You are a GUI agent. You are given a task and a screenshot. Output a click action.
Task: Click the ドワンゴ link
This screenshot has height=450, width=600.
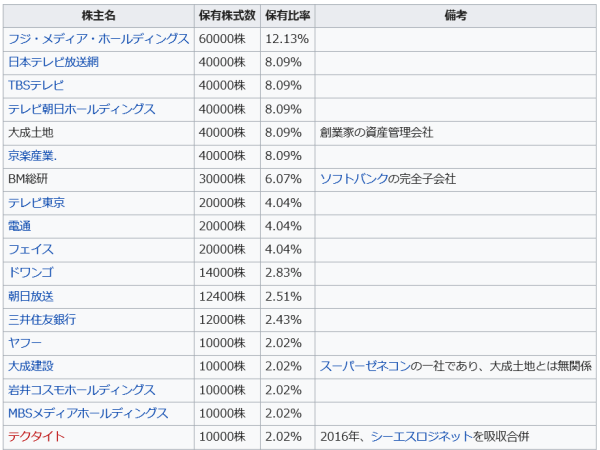coord(31,273)
